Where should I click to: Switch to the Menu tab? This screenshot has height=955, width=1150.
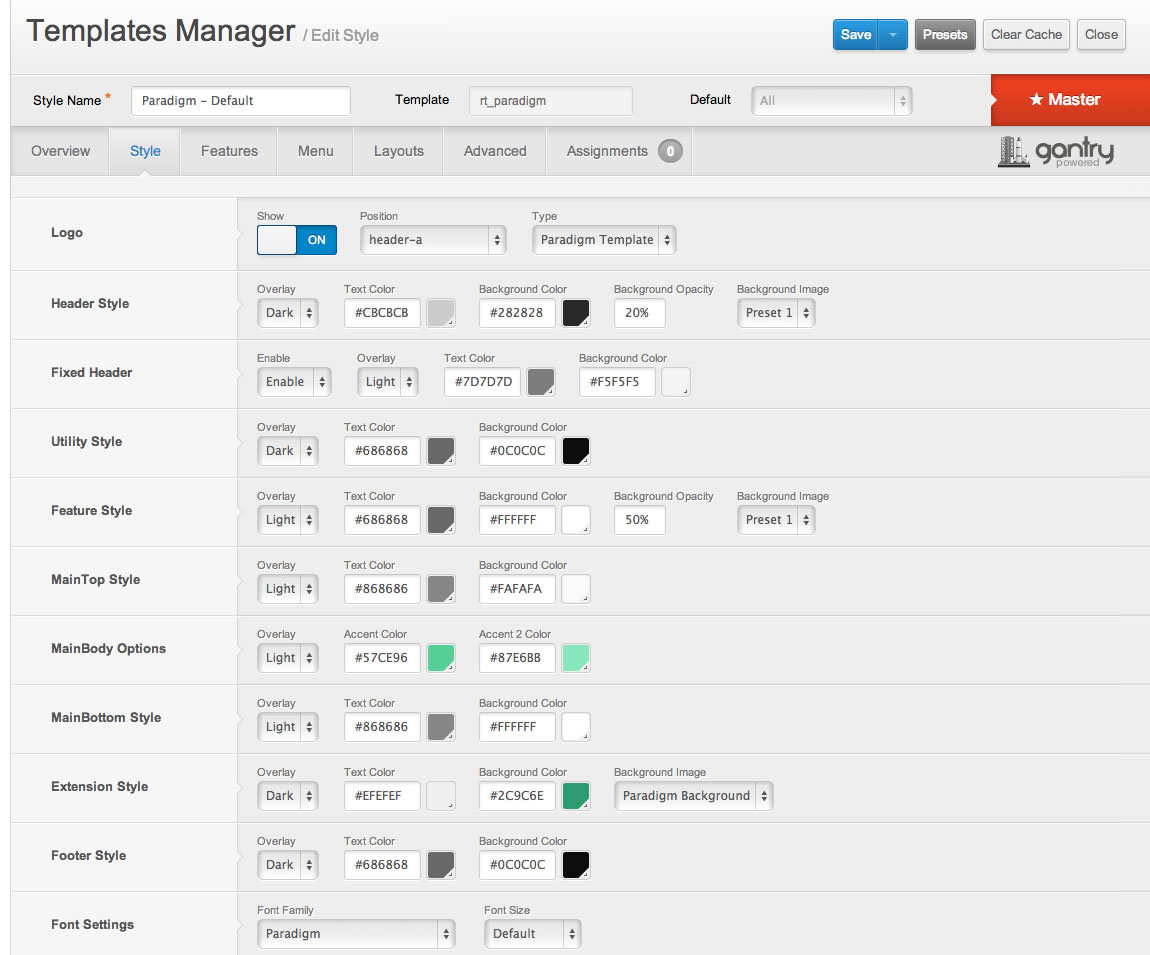click(x=315, y=151)
